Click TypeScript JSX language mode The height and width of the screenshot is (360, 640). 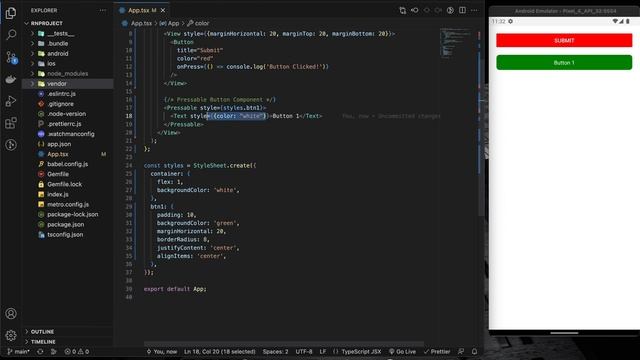[x=357, y=351]
